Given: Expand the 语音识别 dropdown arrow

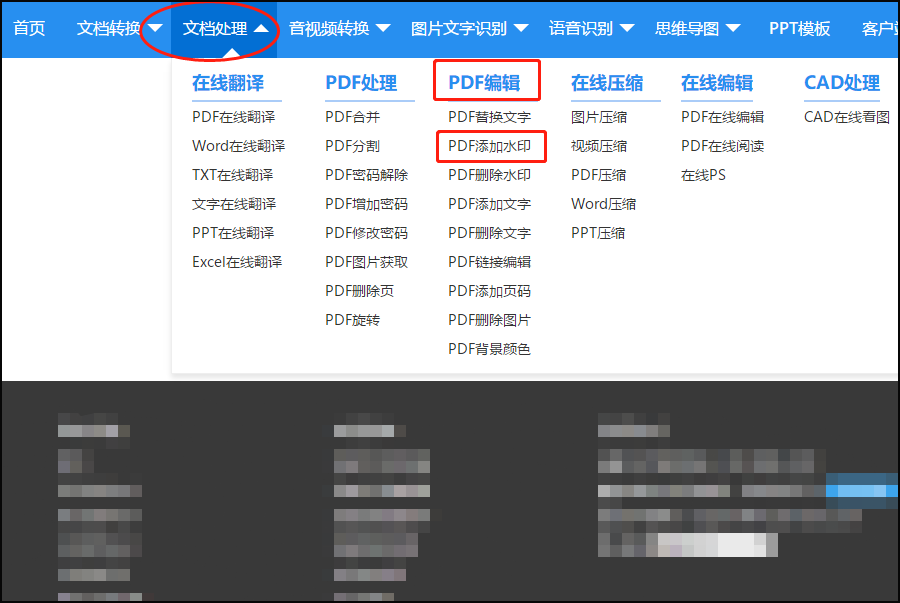Looking at the screenshot, I should point(627,28).
